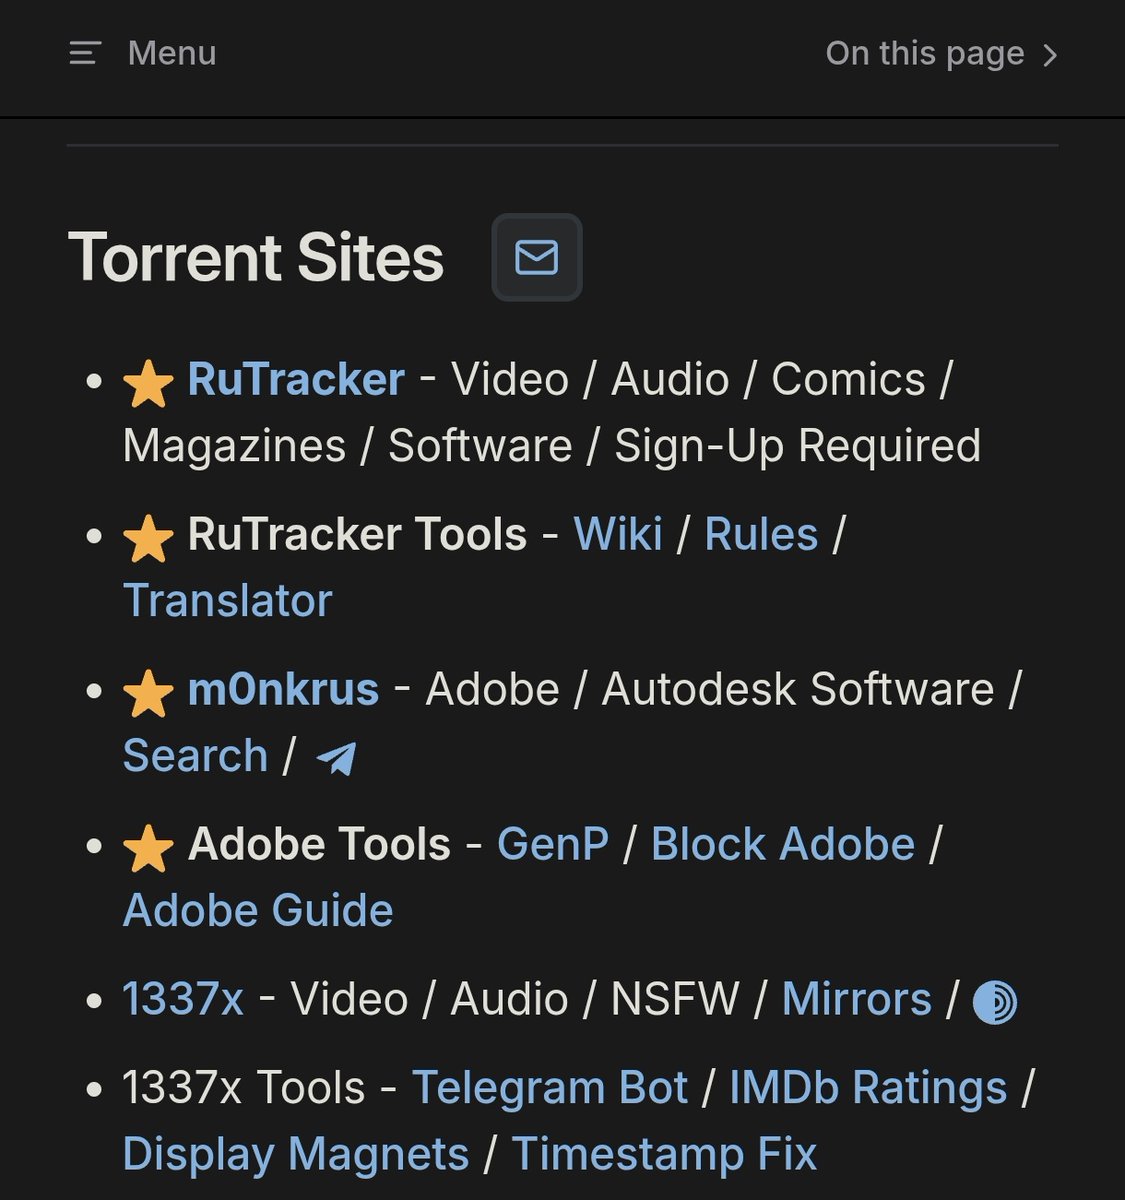This screenshot has height=1200, width=1125.
Task: Open the IMDb Ratings link
Action: 868,1088
